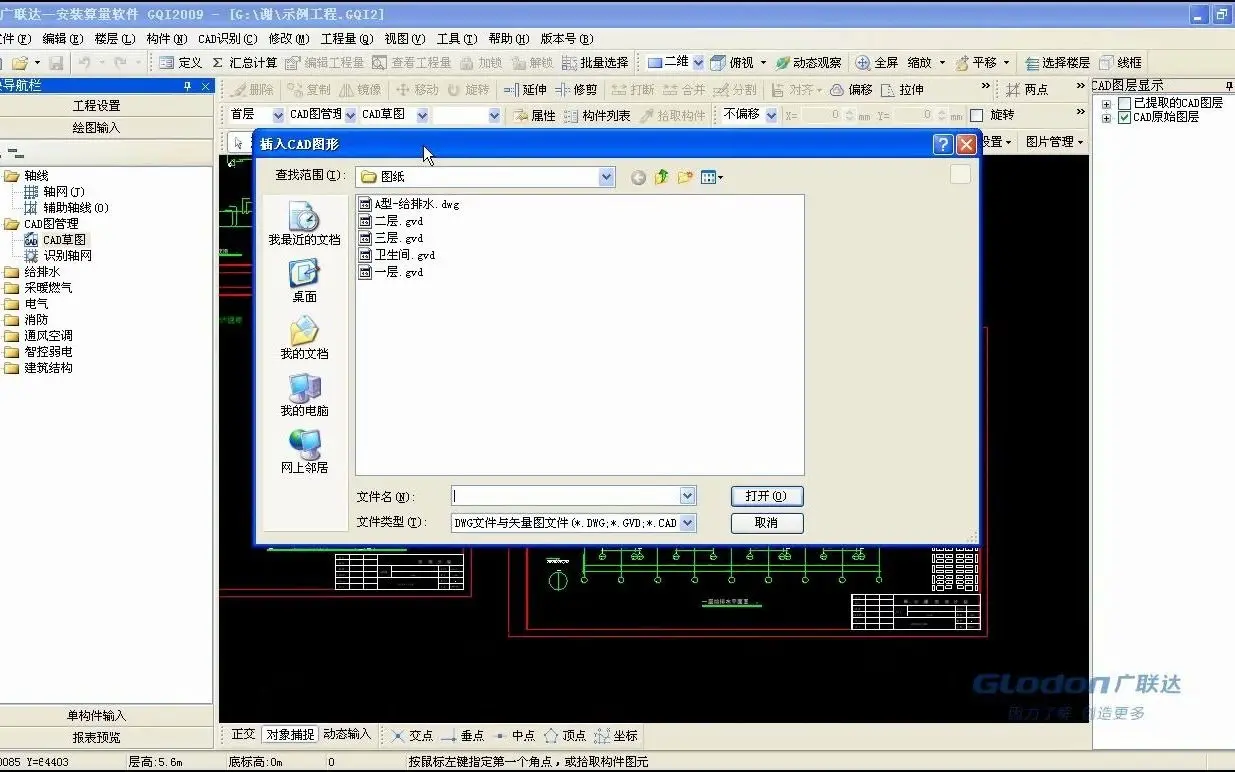Click the 取消 cancel button

pos(767,523)
